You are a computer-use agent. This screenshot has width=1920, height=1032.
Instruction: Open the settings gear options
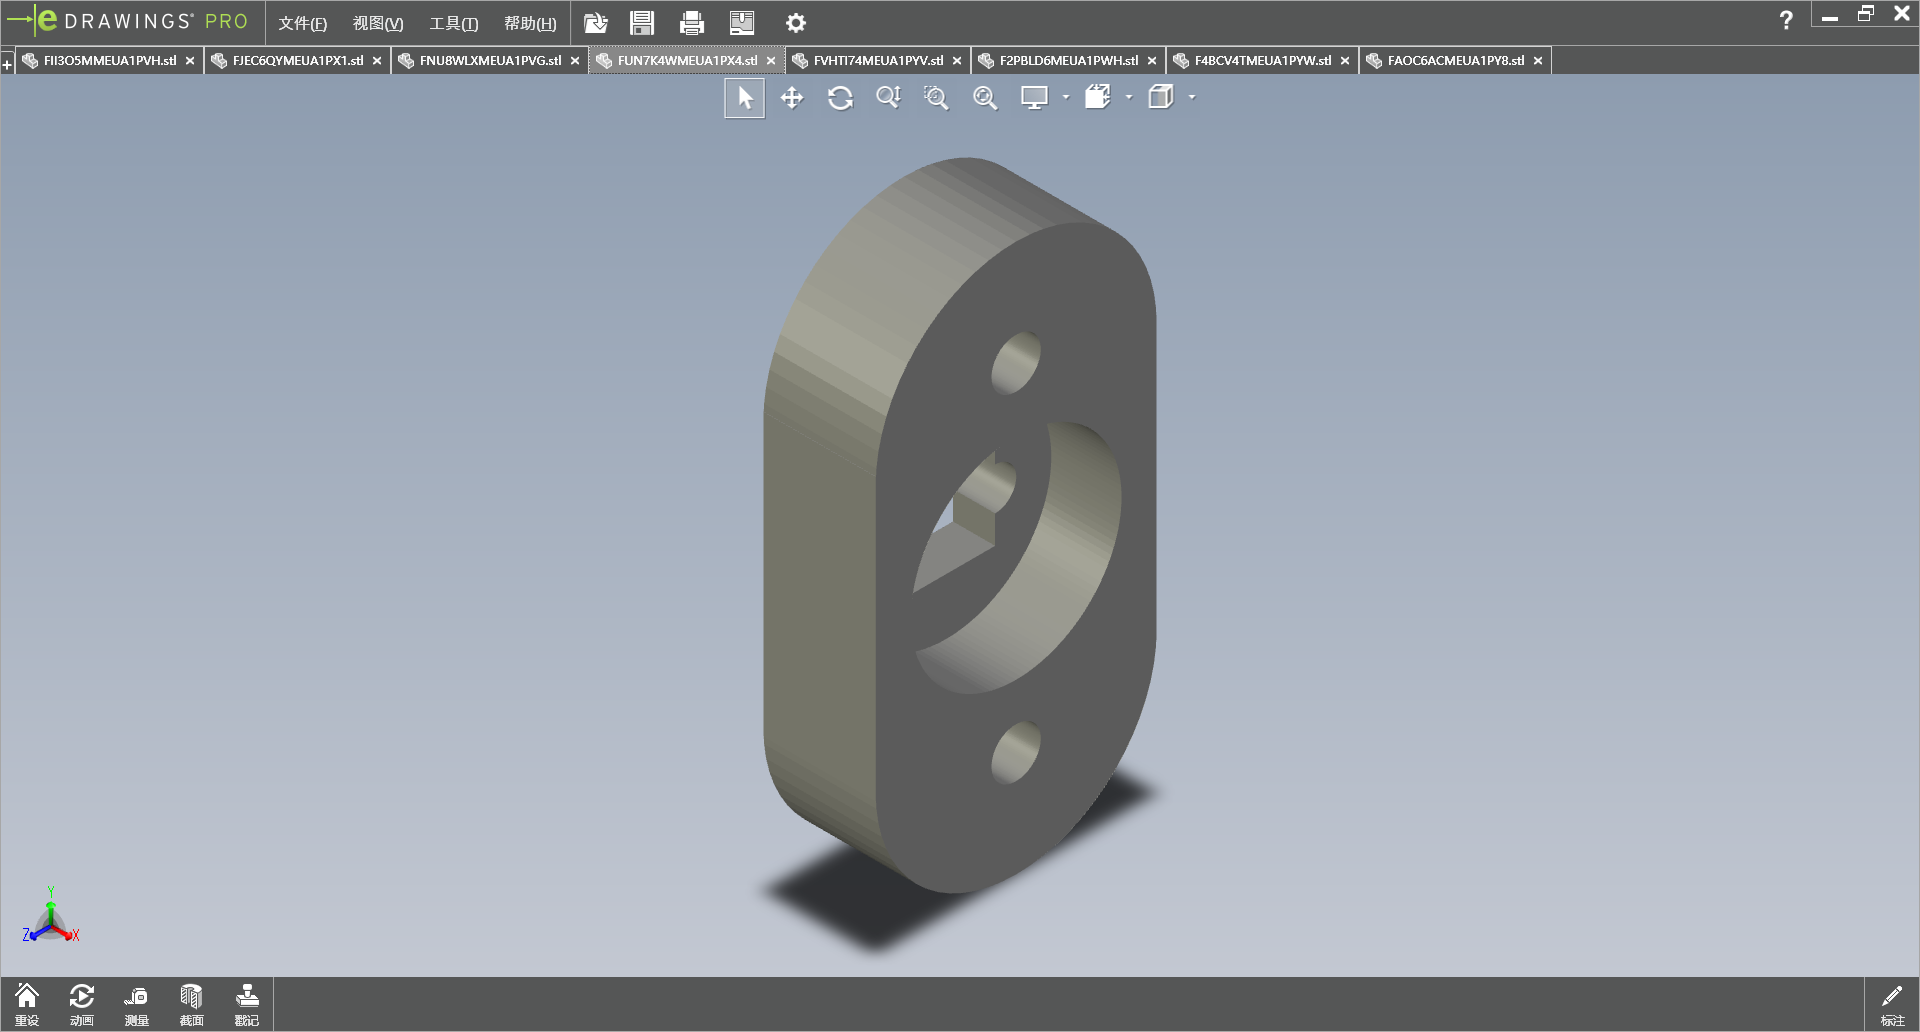796,23
